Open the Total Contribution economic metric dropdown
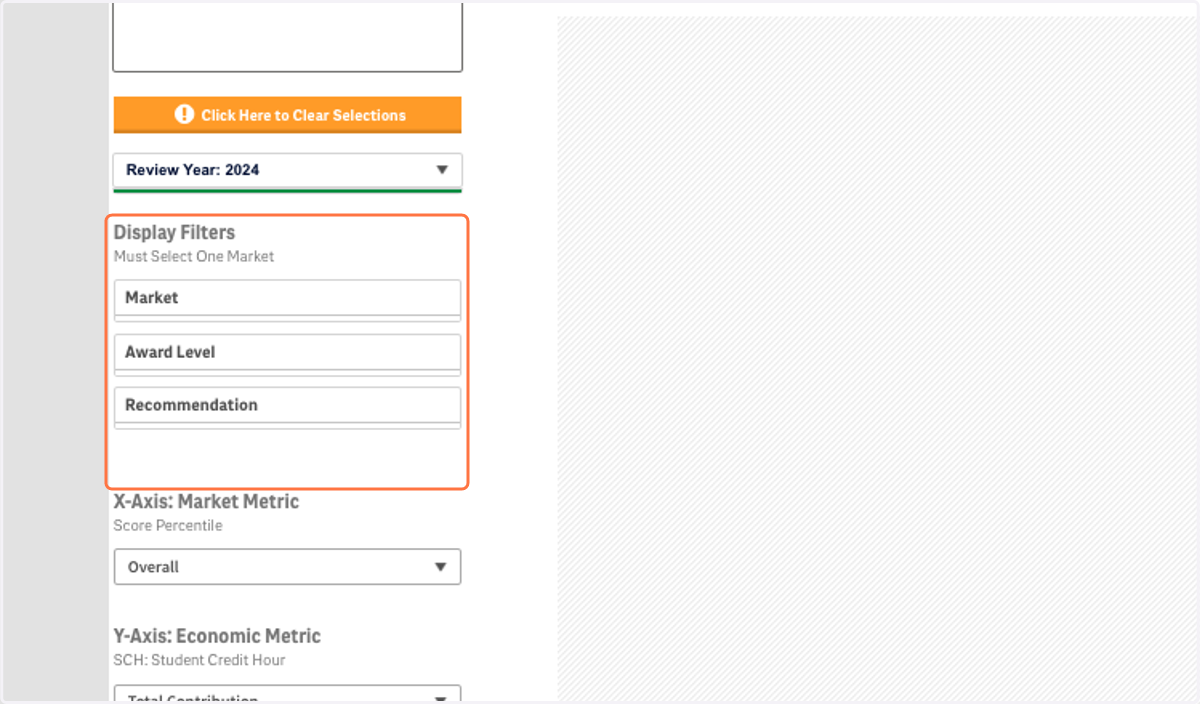Viewport: 1200px width, 704px height. 287,695
